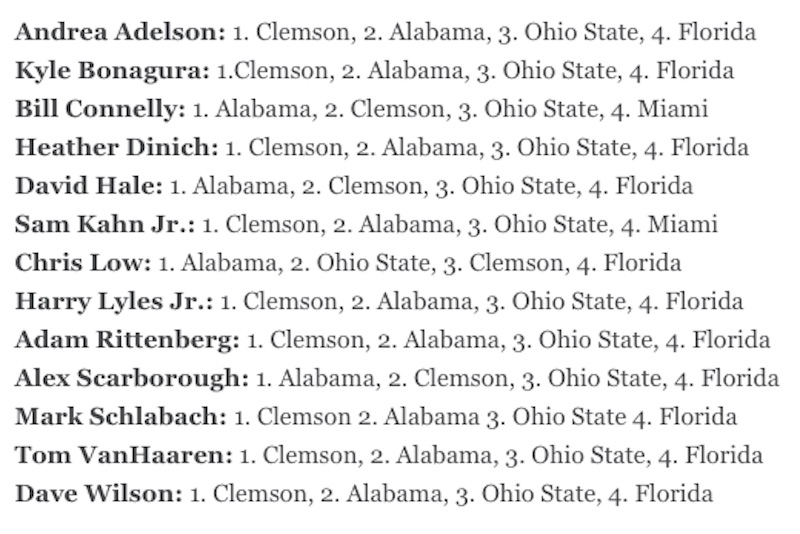This screenshot has height=534, width=800.
Task: Click Miami in Sam Kahn Jr.'s picks
Action: click(683, 224)
